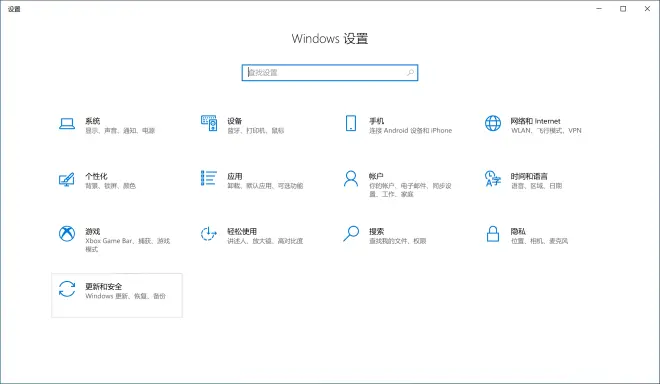Open the 系统 laptop icon
Viewport: 660px width, 384px height.
tap(67, 123)
